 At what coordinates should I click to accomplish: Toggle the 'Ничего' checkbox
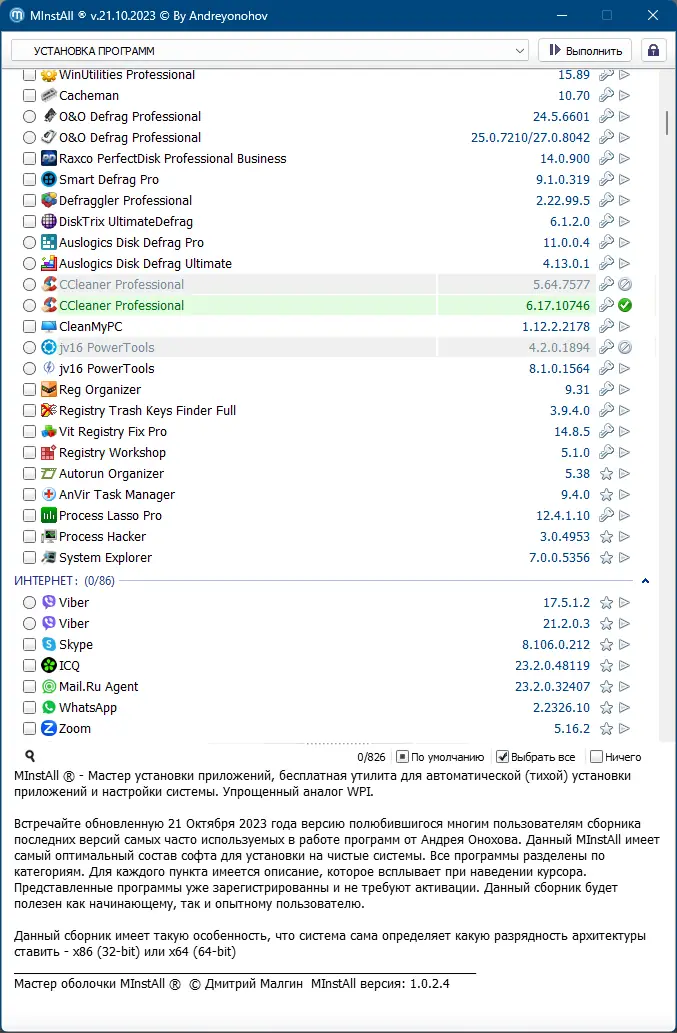coord(596,757)
